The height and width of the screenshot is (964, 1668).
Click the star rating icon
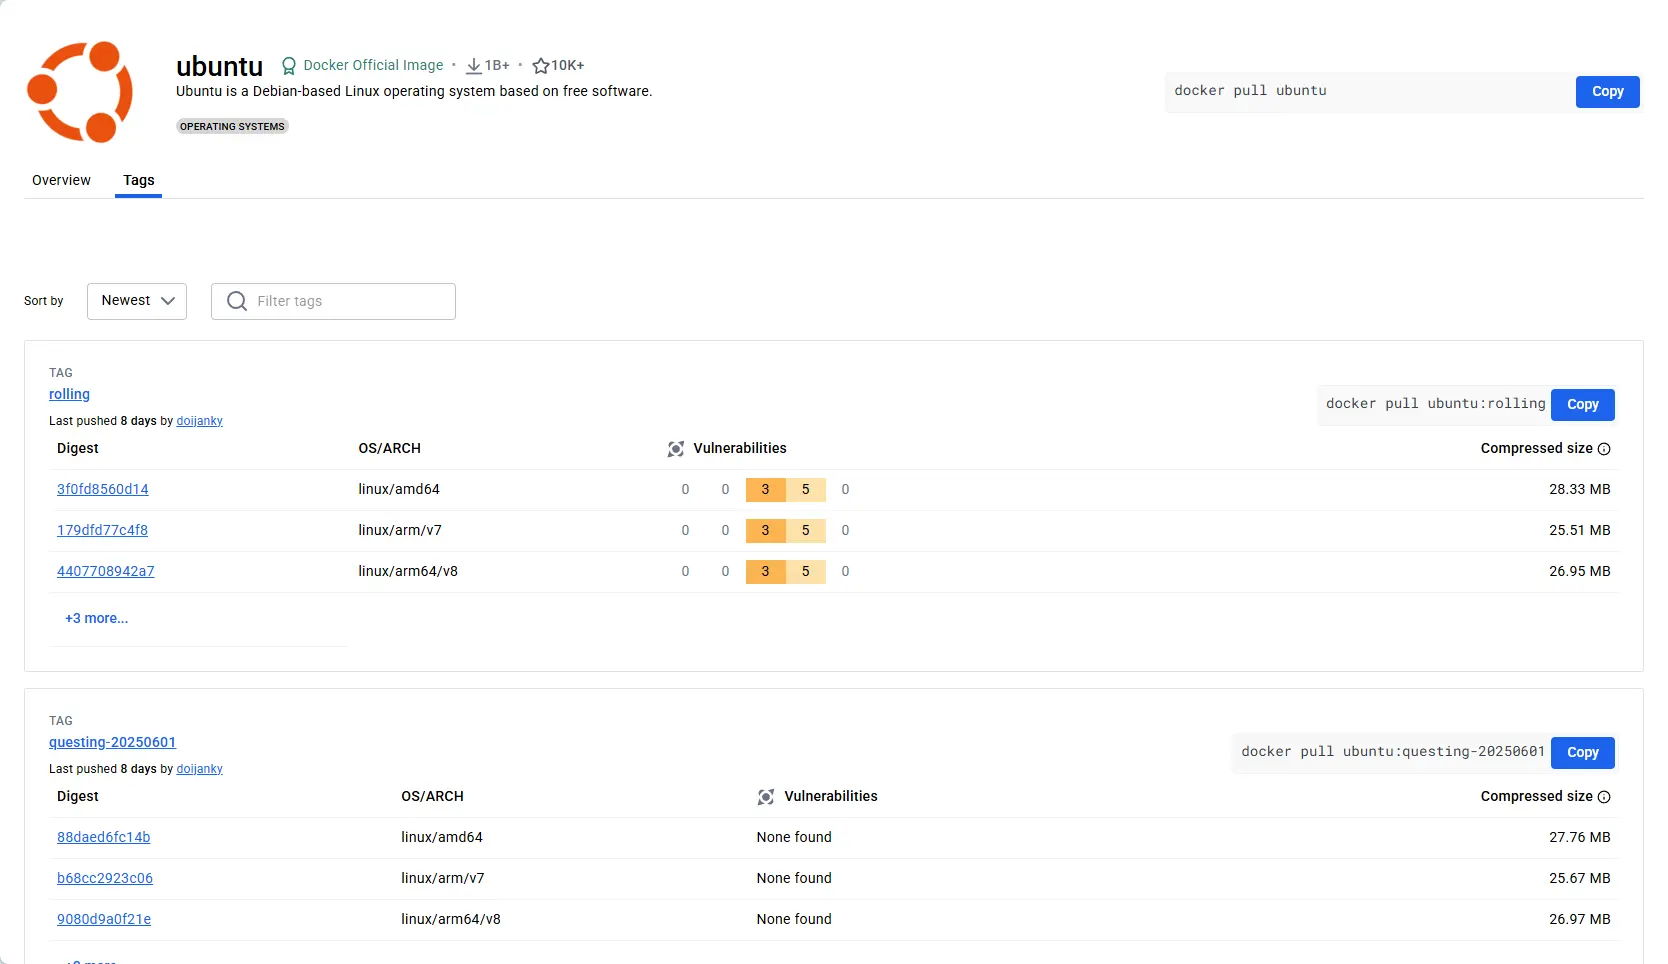click(x=541, y=66)
